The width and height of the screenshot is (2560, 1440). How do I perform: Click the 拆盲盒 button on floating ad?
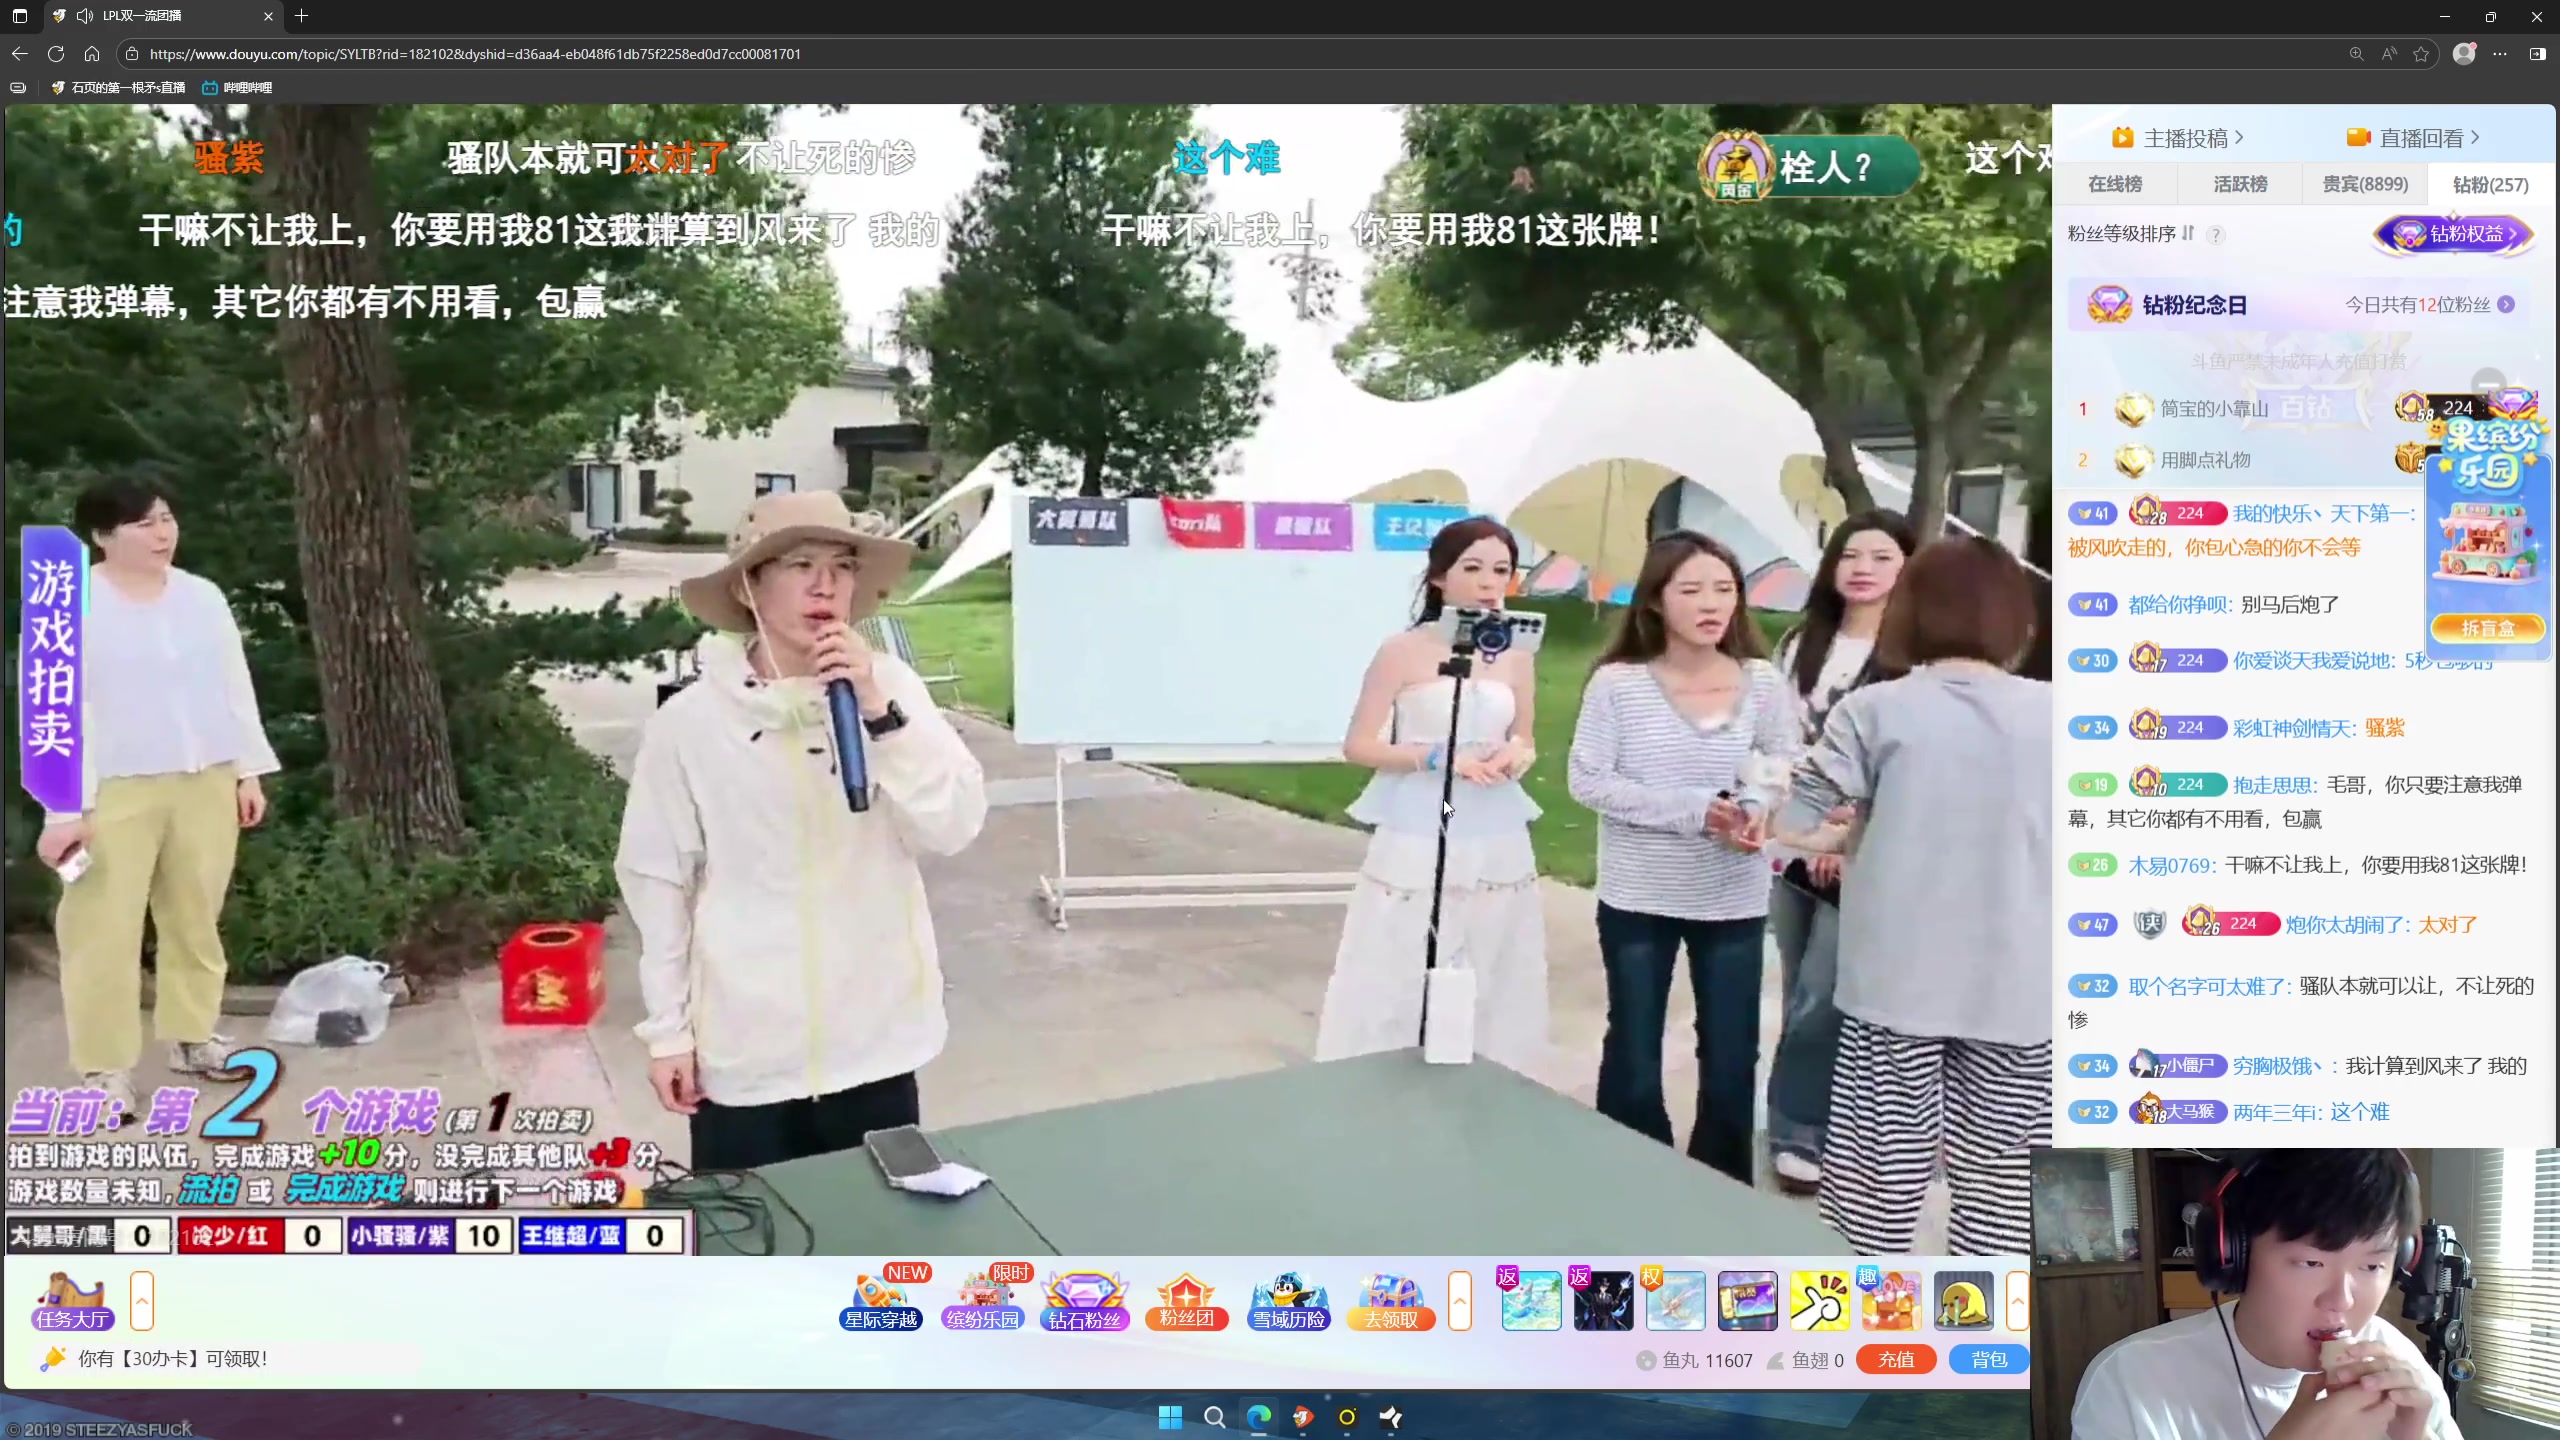2487,628
